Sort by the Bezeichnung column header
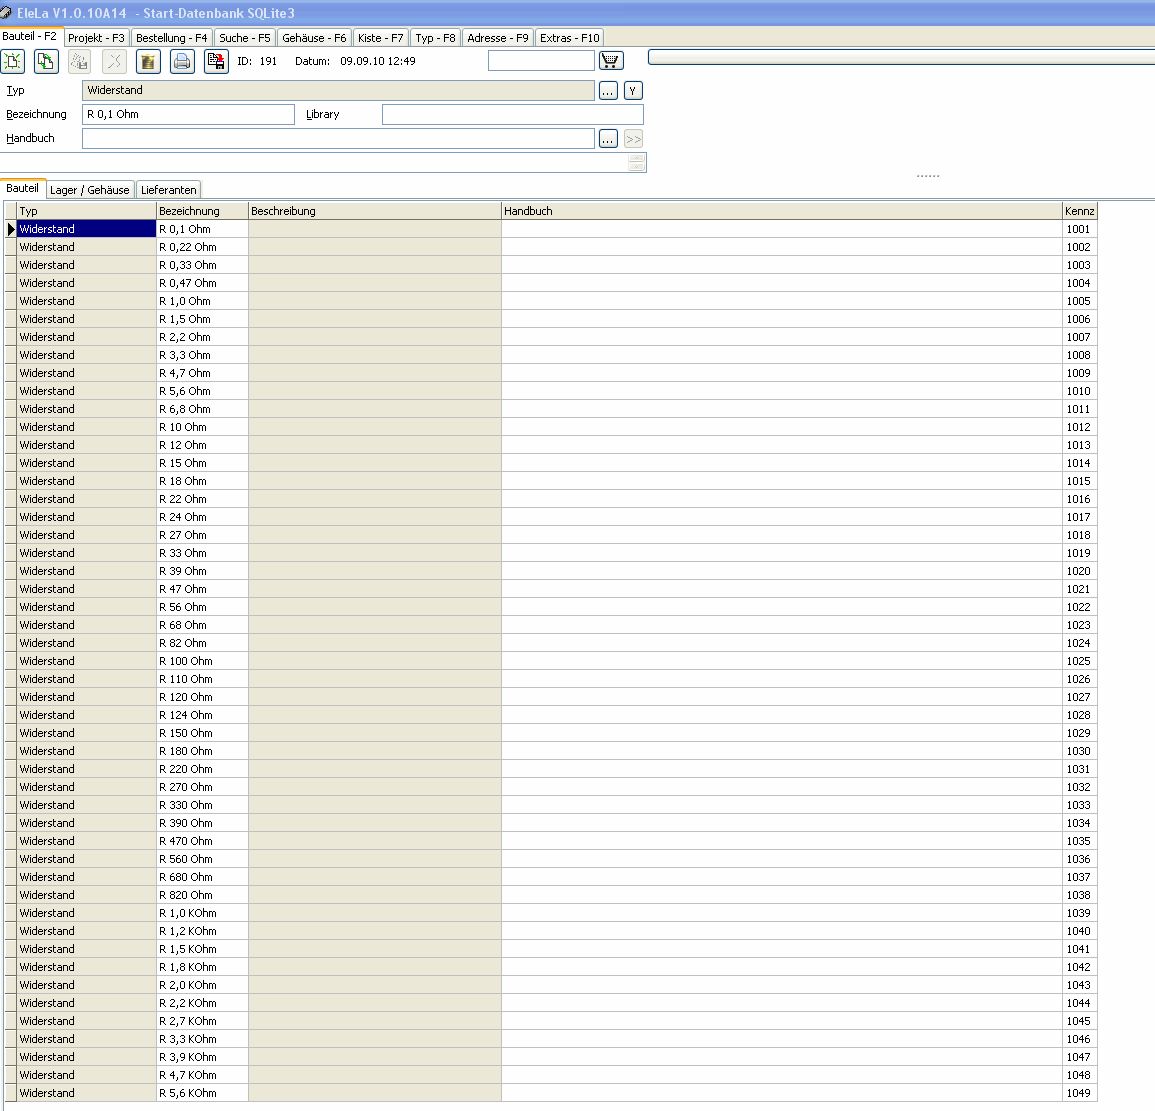1155x1111 pixels. 203,211
